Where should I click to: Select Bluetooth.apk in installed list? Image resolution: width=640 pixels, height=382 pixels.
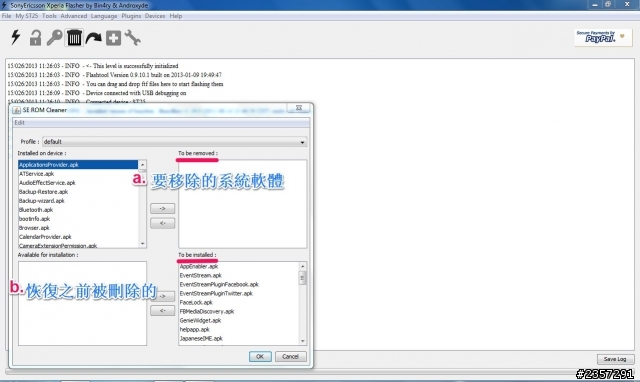(x=78, y=209)
